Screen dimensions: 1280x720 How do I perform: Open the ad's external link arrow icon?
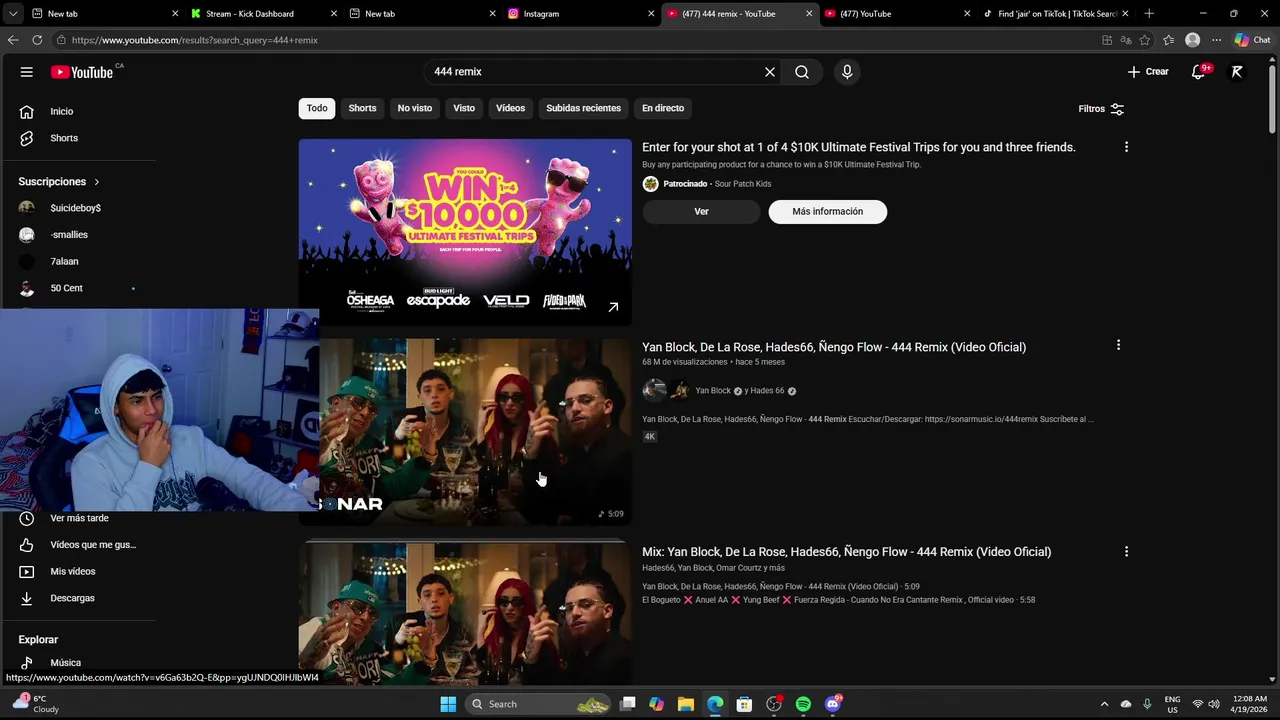613,307
